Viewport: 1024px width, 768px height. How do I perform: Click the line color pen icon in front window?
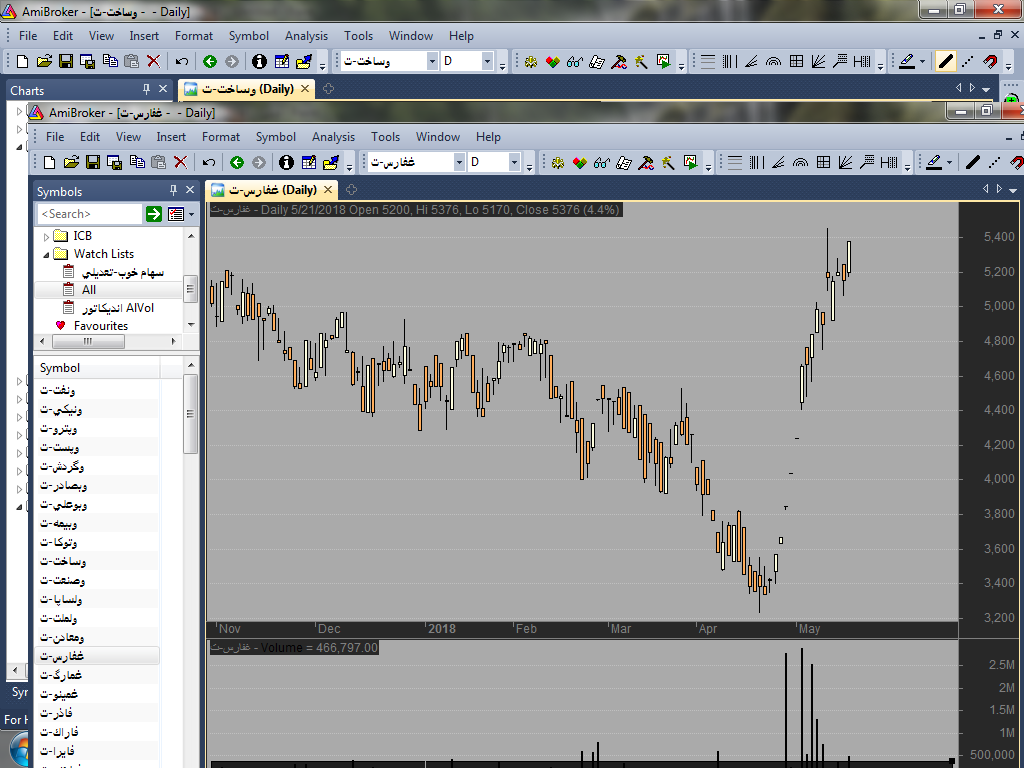(934, 163)
